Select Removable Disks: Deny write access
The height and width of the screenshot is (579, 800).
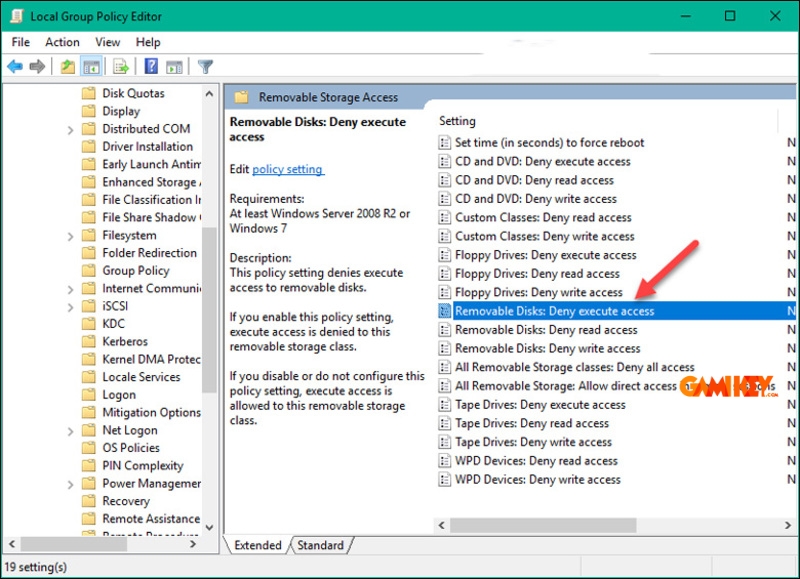coord(547,348)
